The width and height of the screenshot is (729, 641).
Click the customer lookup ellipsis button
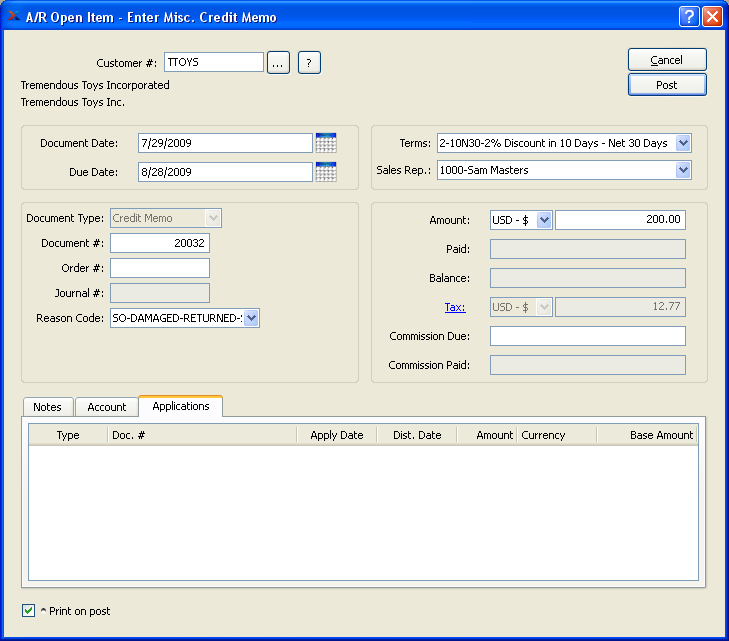pos(278,63)
